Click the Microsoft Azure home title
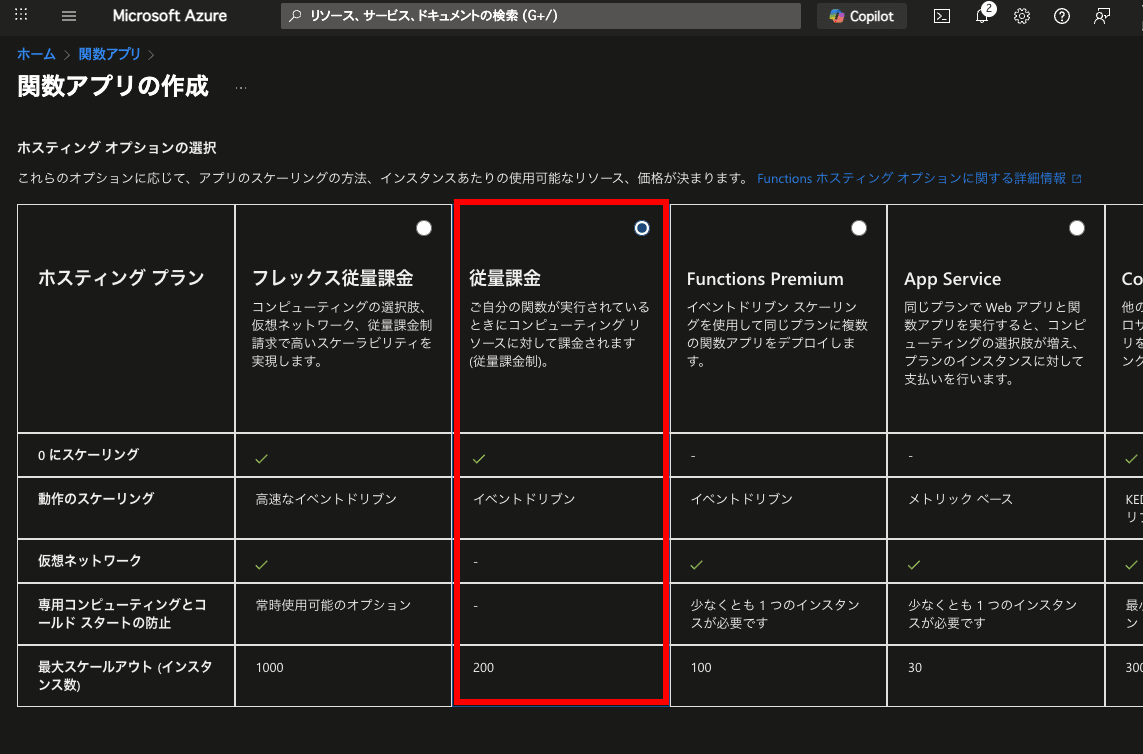Screen dimensions: 1143x754 pos(170,16)
